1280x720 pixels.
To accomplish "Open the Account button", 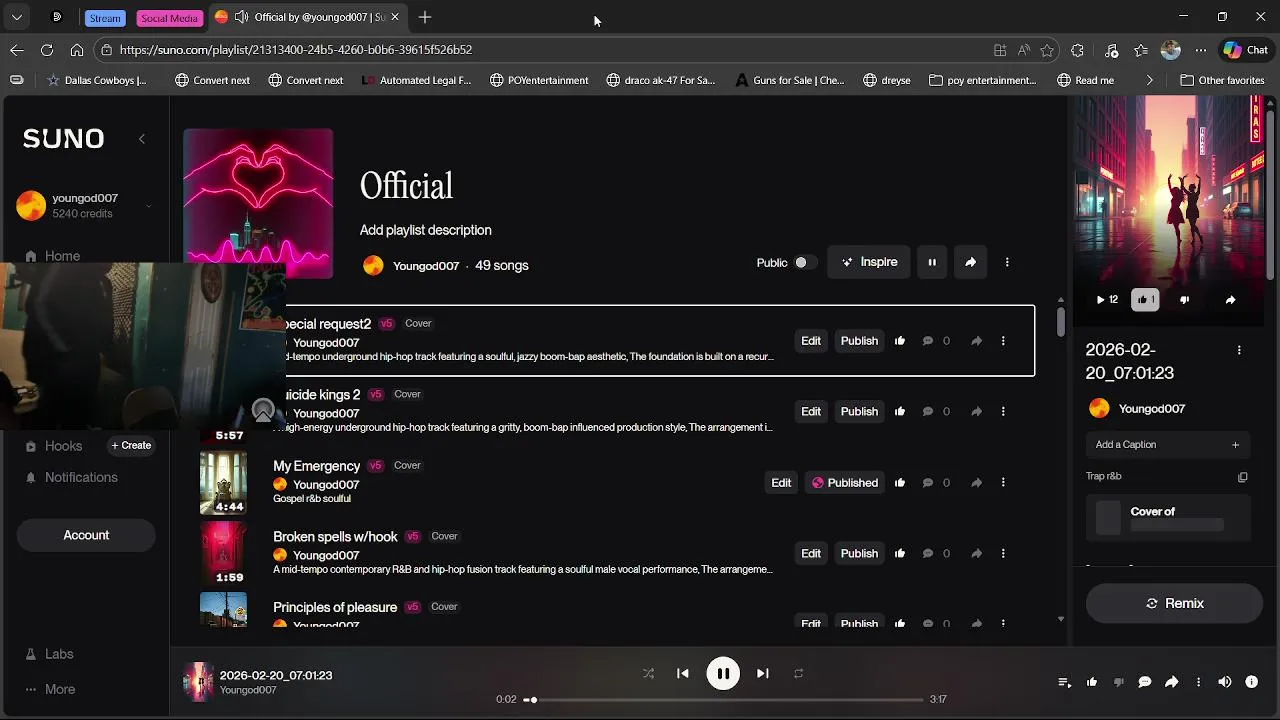I will click(86, 535).
